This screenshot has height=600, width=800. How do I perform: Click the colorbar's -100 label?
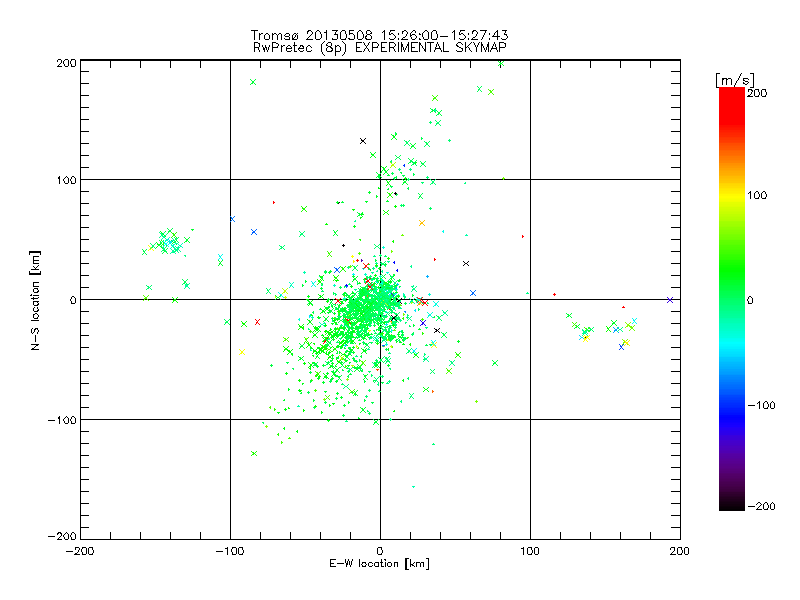click(761, 405)
